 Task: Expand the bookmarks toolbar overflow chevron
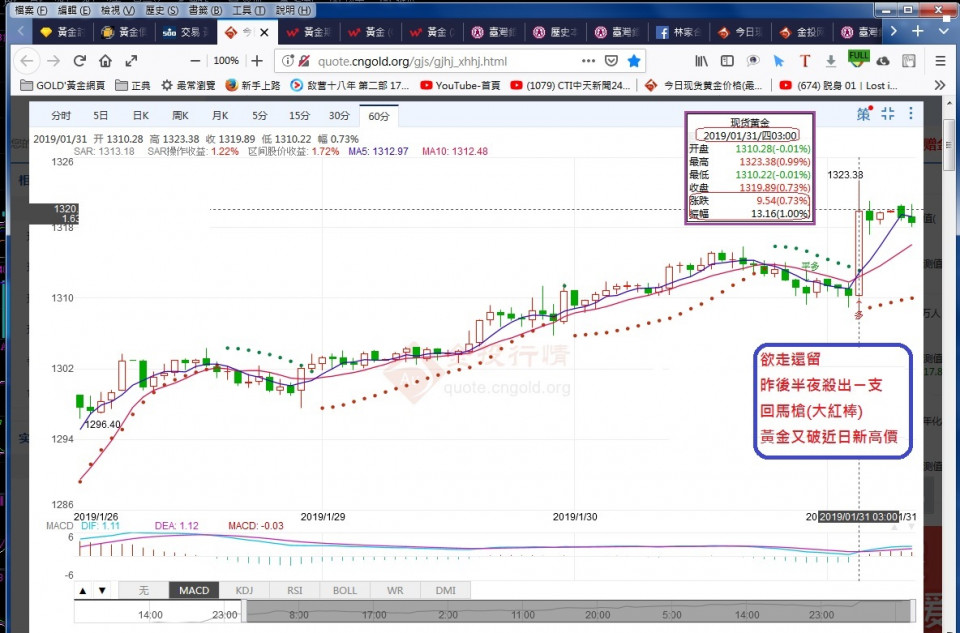click(x=940, y=85)
